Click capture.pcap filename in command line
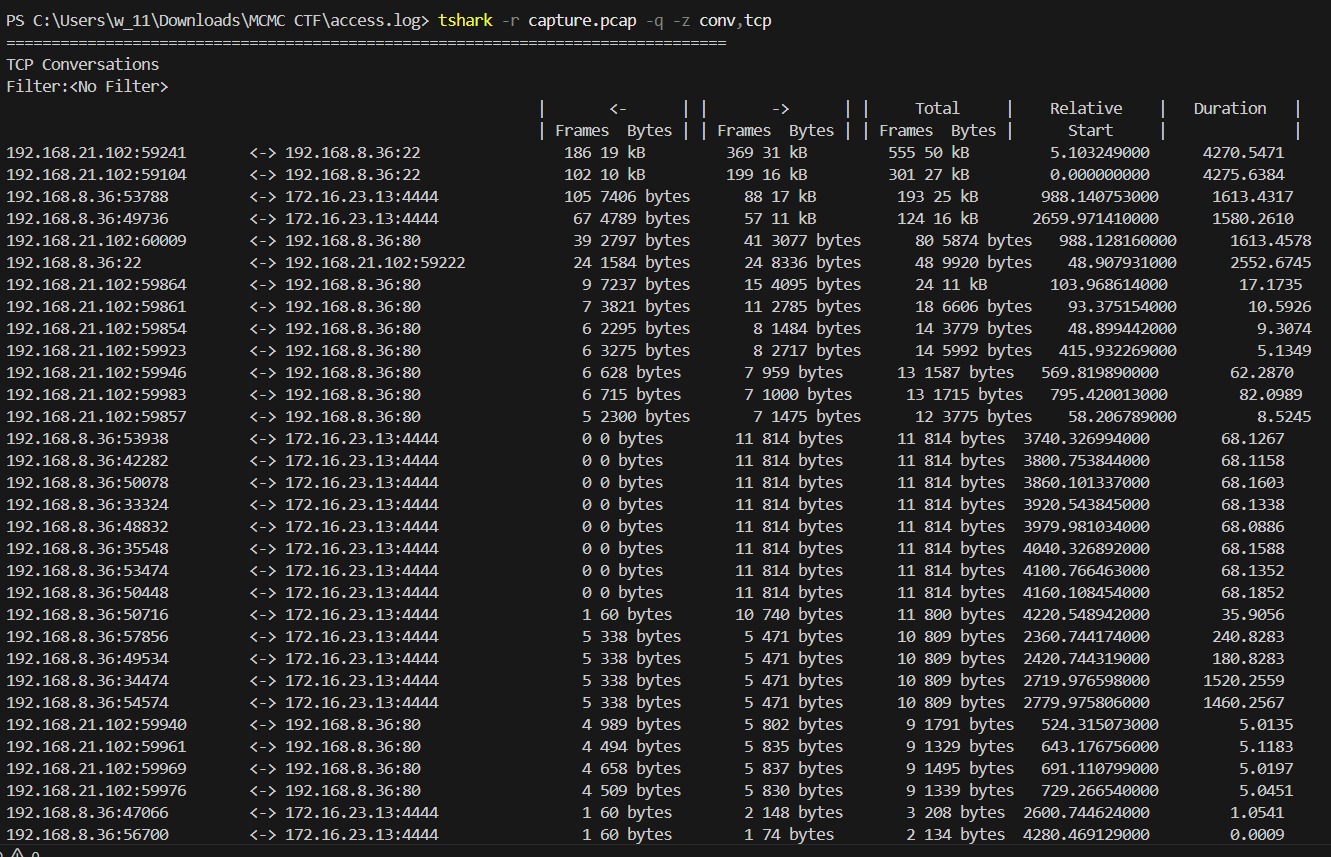1331x857 pixels. [x=581, y=20]
